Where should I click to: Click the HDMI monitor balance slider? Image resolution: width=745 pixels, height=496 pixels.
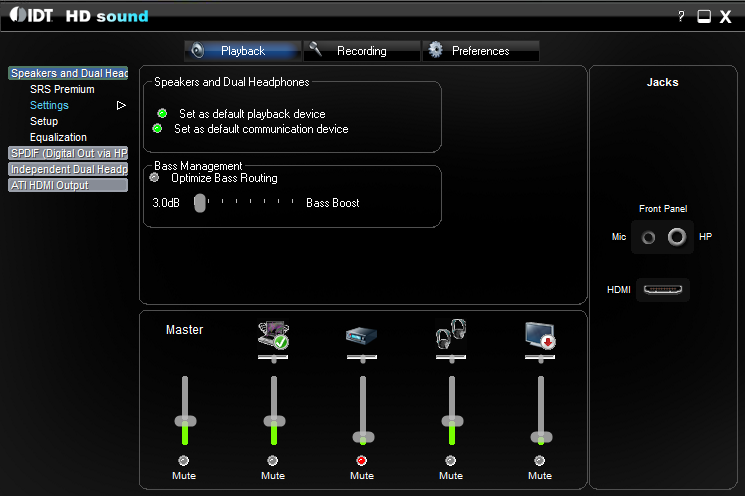[540, 358]
